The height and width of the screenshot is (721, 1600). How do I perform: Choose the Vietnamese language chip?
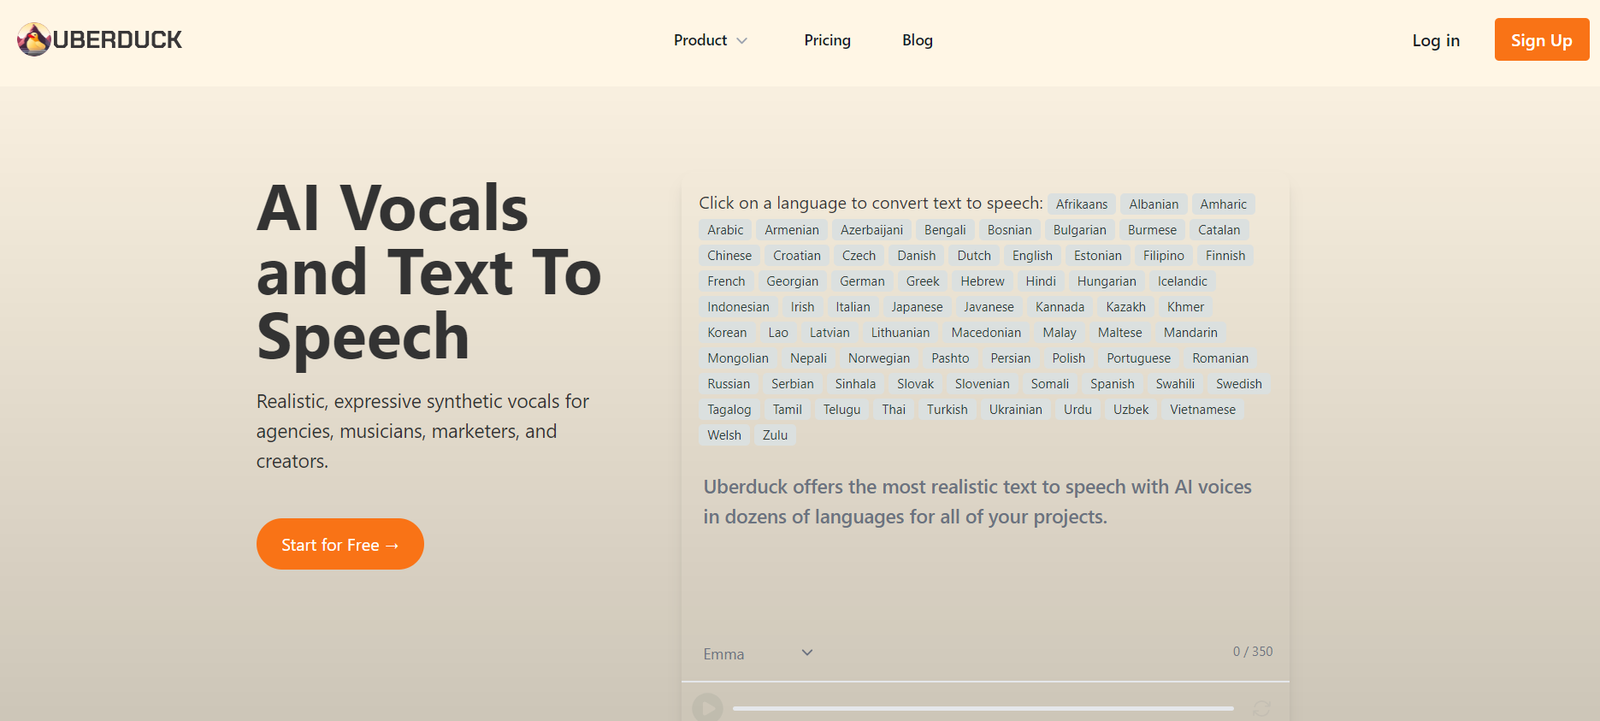(1202, 410)
